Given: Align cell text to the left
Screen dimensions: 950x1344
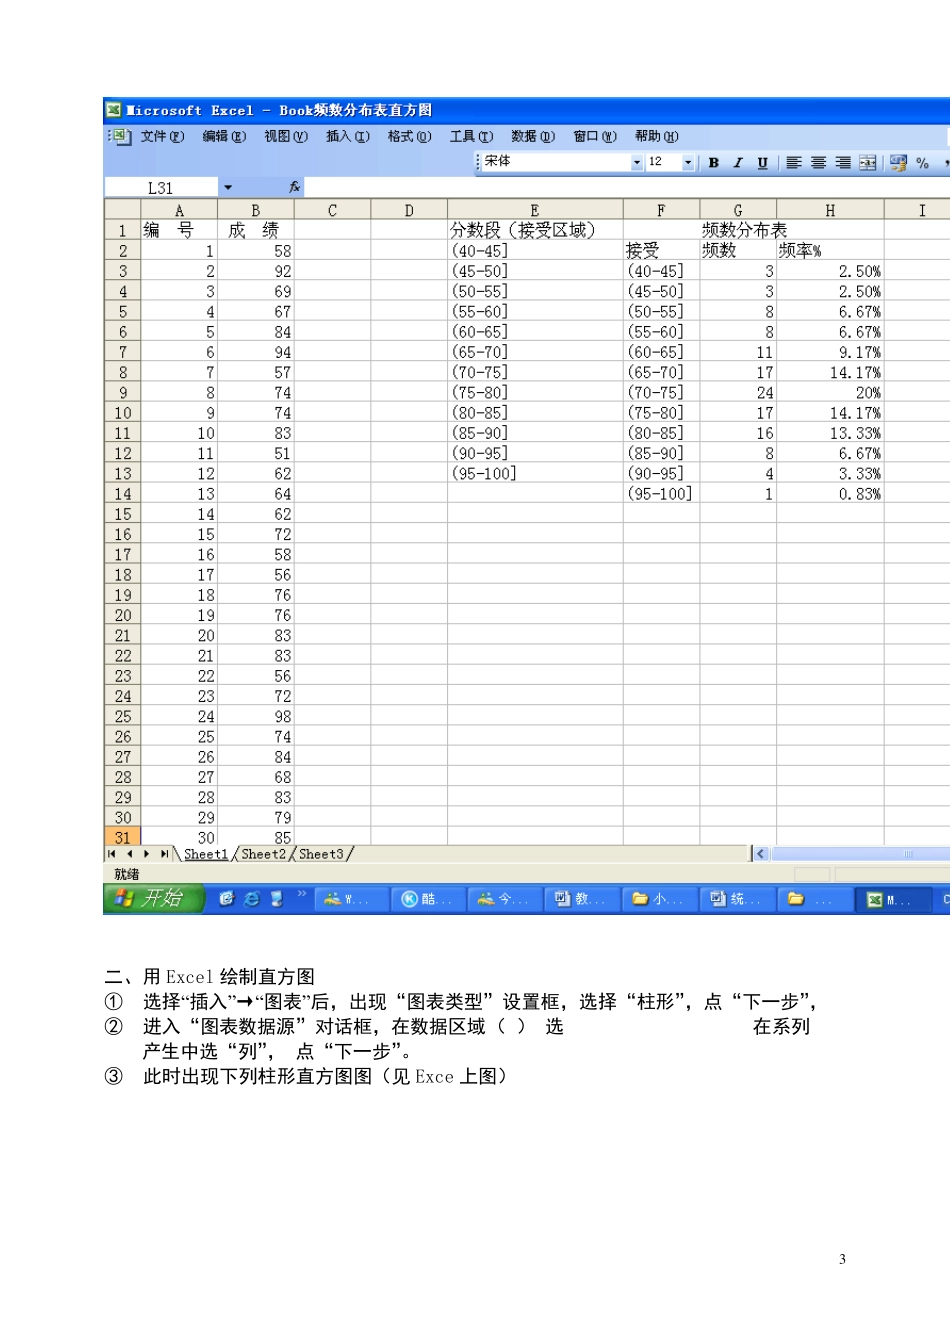Looking at the screenshot, I should [x=794, y=163].
